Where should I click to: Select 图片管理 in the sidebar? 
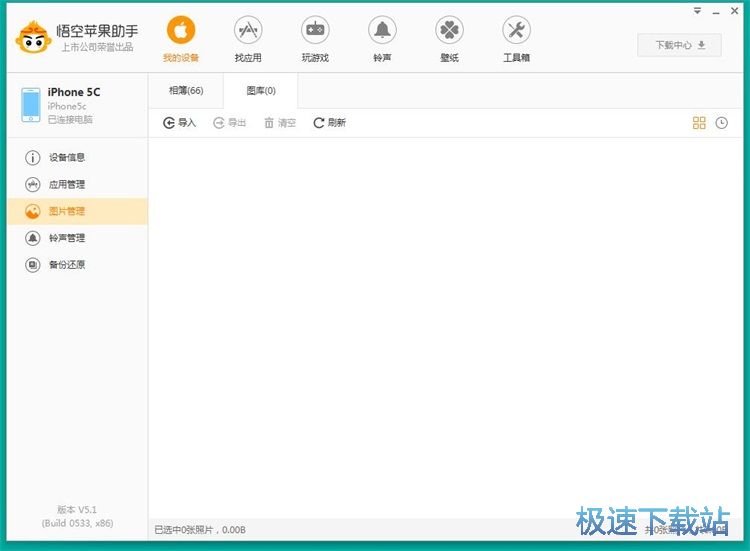click(77, 211)
